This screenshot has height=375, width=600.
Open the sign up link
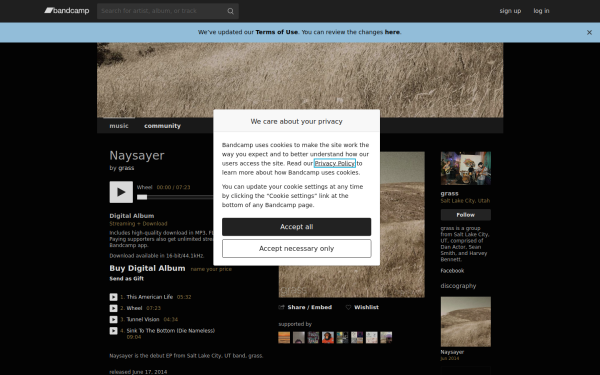pos(510,11)
